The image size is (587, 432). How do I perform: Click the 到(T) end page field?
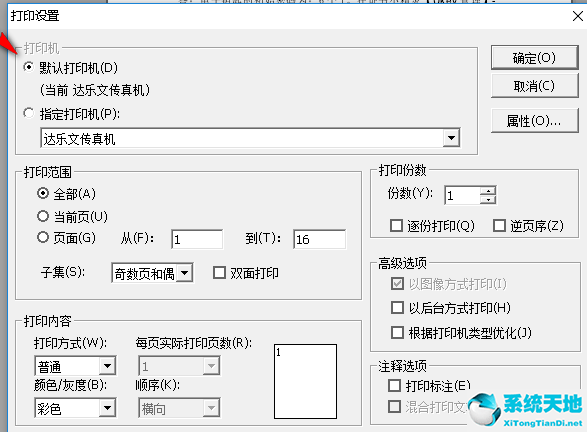320,239
